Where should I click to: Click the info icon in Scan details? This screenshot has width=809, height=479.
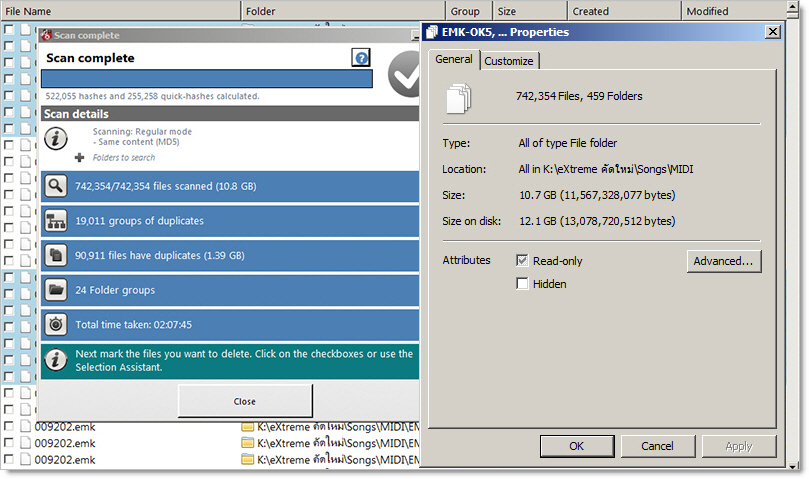(x=55, y=139)
